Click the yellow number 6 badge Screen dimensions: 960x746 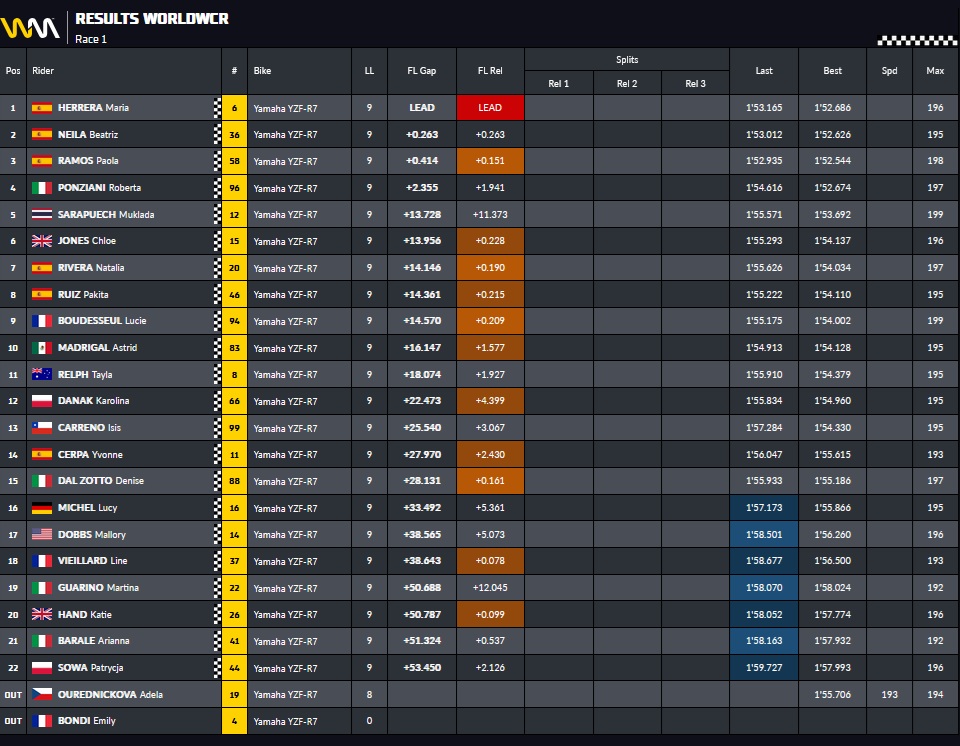coord(234,108)
